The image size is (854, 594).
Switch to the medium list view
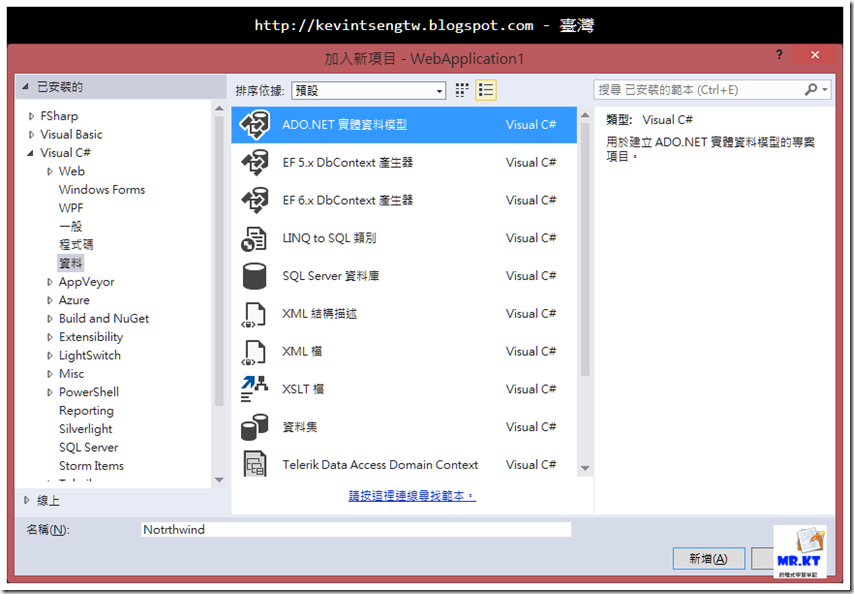486,90
